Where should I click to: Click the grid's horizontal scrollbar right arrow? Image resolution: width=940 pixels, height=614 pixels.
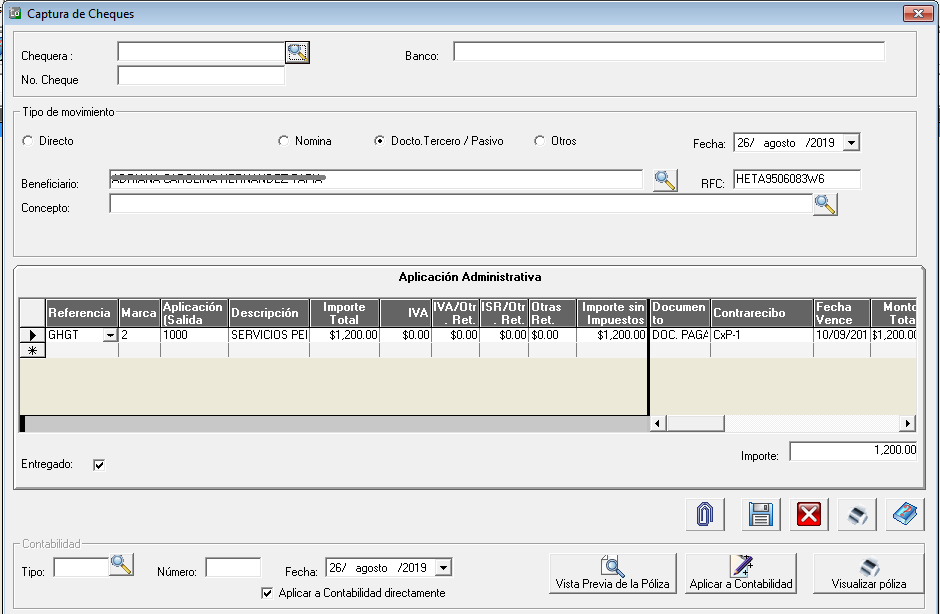tap(908, 423)
